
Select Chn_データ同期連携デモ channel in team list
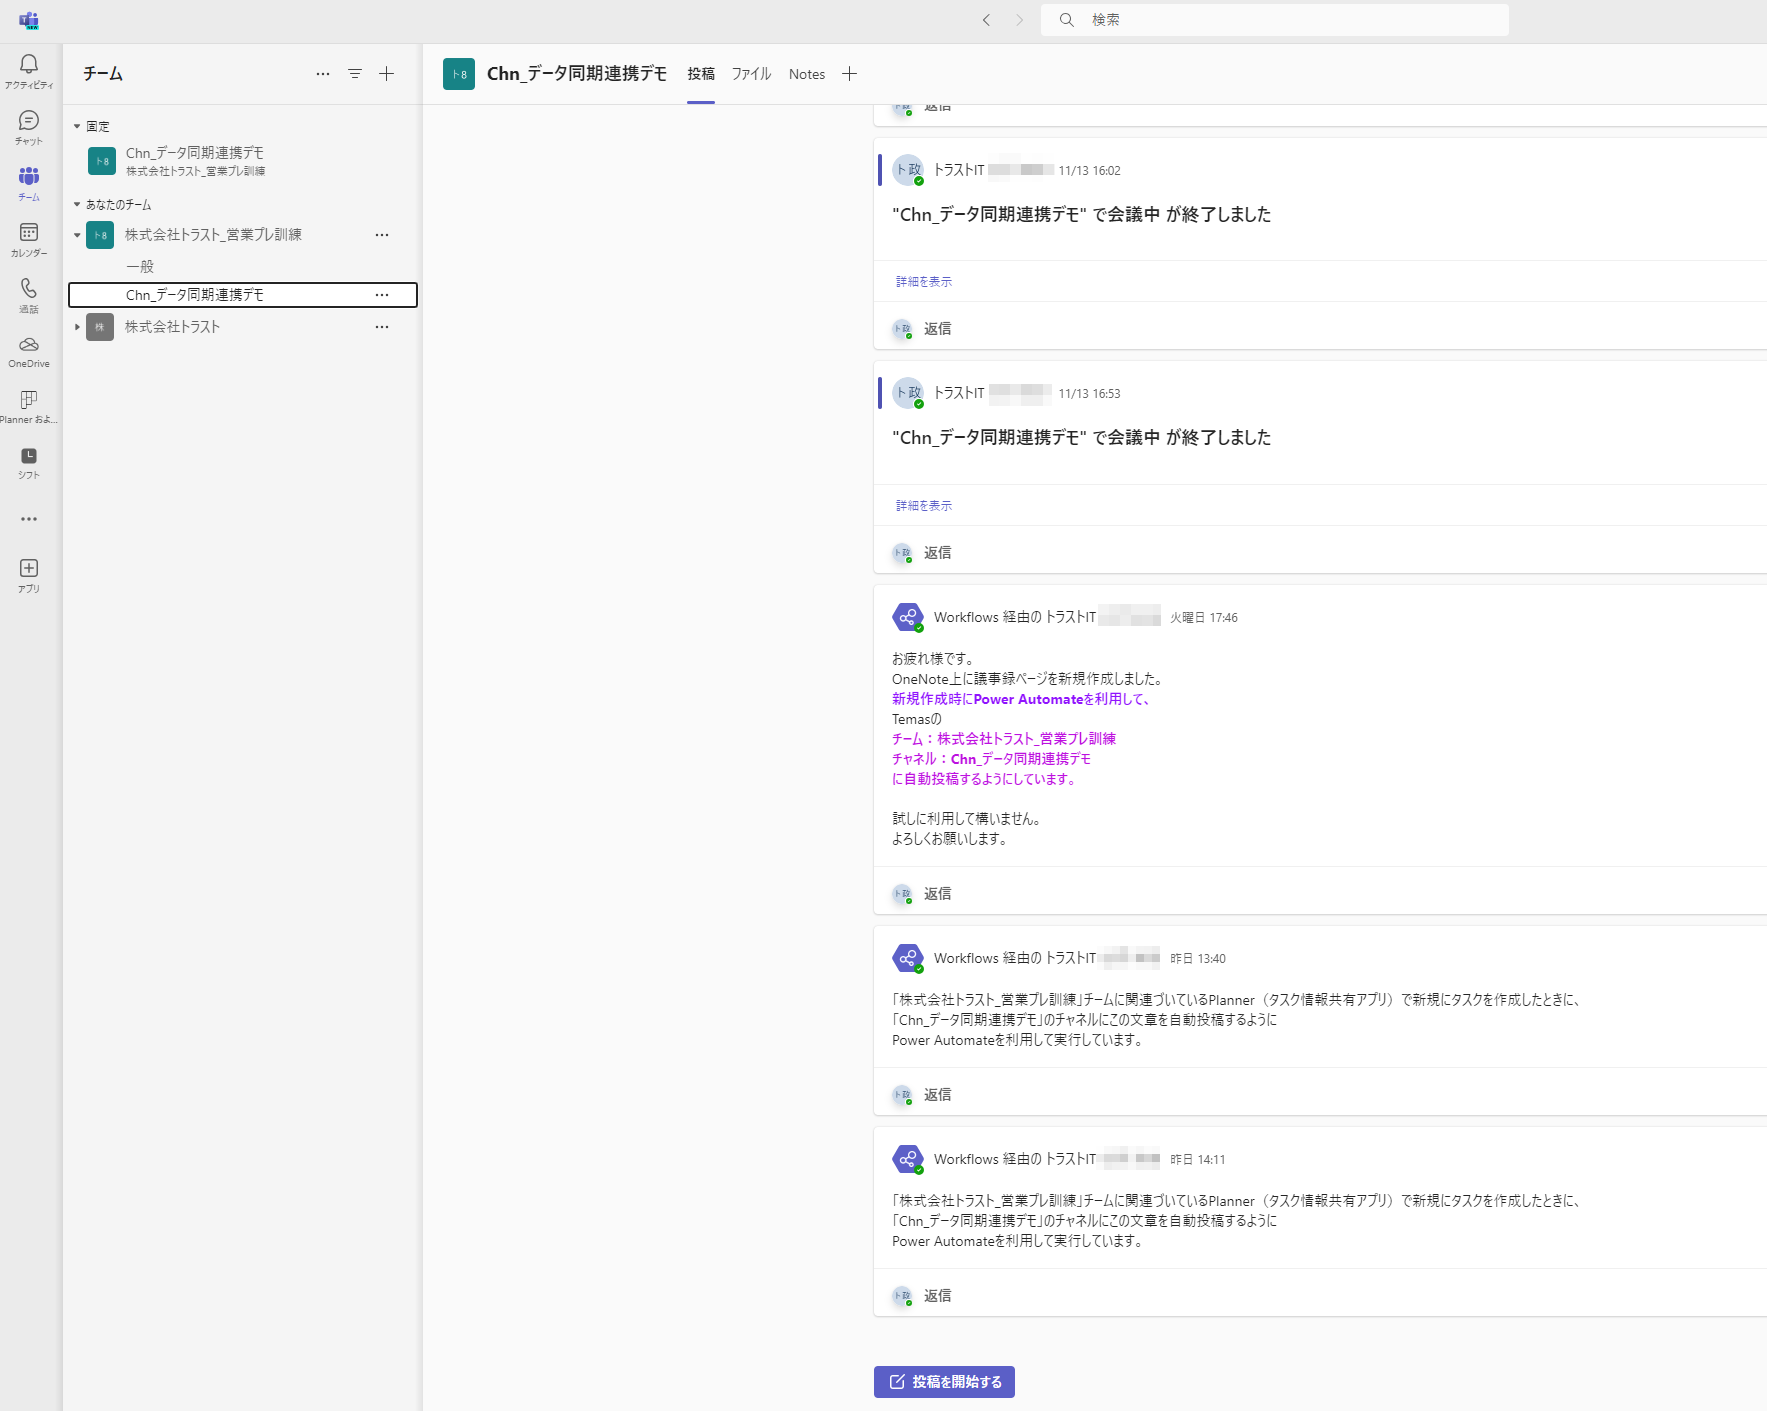(x=242, y=295)
